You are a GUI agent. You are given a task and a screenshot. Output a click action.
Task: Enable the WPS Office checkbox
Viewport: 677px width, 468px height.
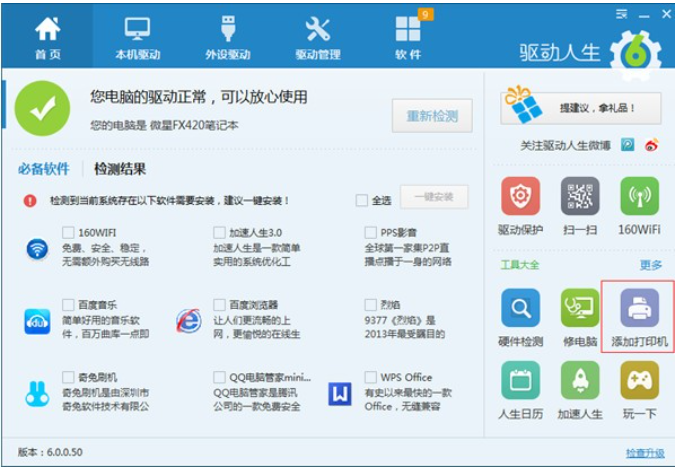click(x=371, y=377)
